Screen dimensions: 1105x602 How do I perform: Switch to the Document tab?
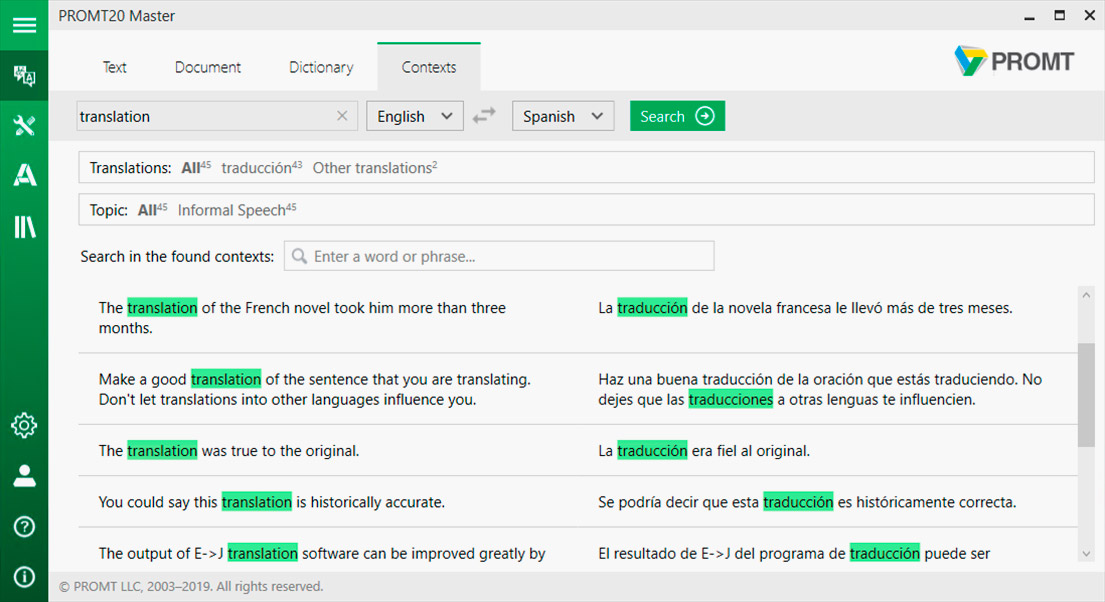coord(208,67)
